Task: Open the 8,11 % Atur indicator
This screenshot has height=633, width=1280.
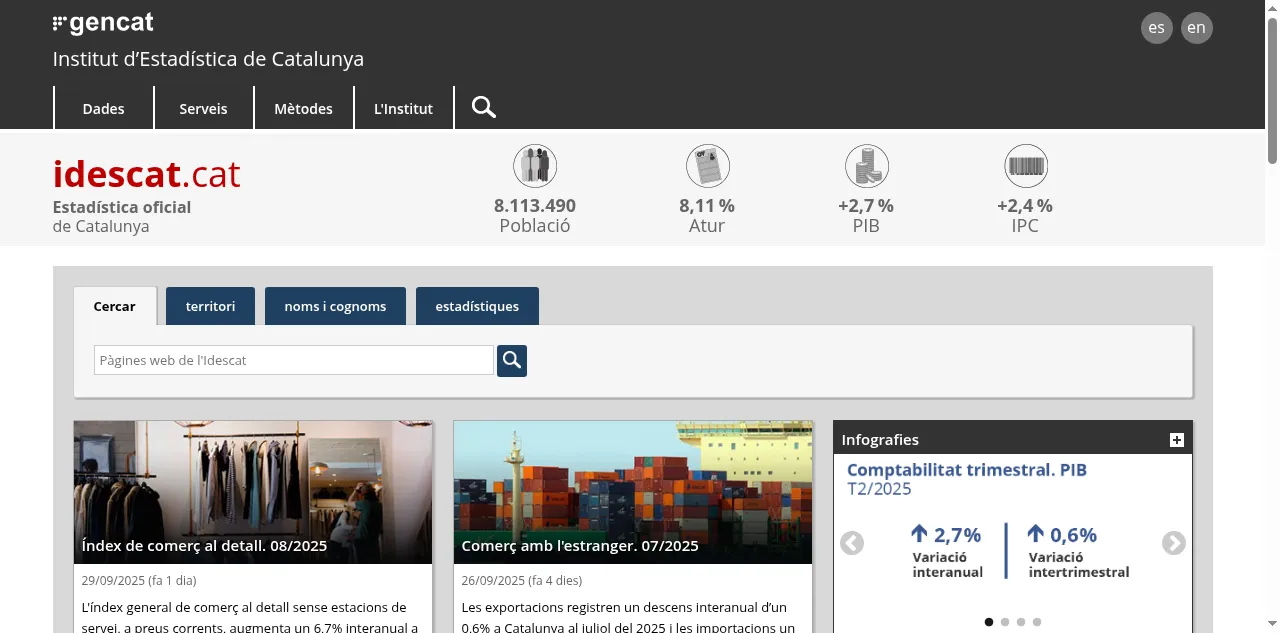Action: point(707,206)
